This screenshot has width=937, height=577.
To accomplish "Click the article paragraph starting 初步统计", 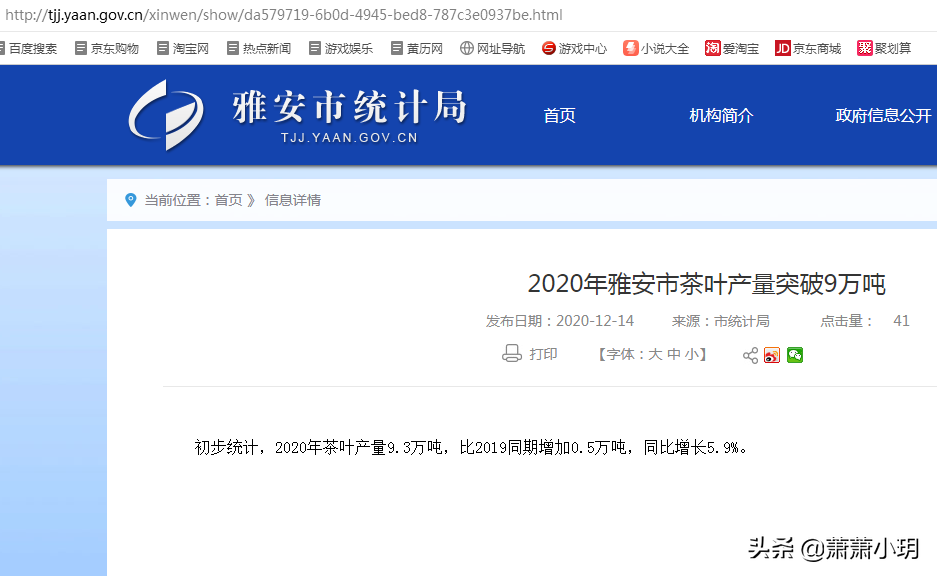I will tap(470, 447).
